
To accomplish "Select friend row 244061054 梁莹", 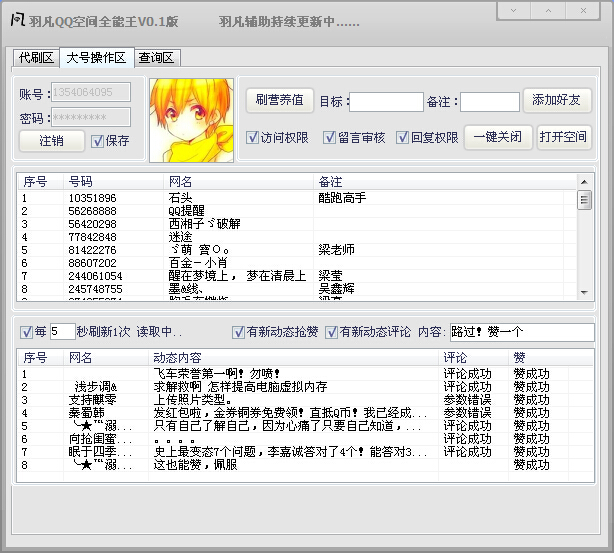I will point(296,276).
